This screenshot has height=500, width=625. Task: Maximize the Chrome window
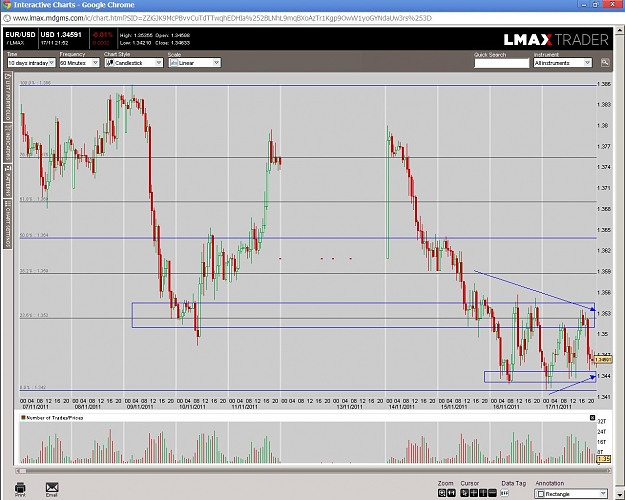point(596,4)
